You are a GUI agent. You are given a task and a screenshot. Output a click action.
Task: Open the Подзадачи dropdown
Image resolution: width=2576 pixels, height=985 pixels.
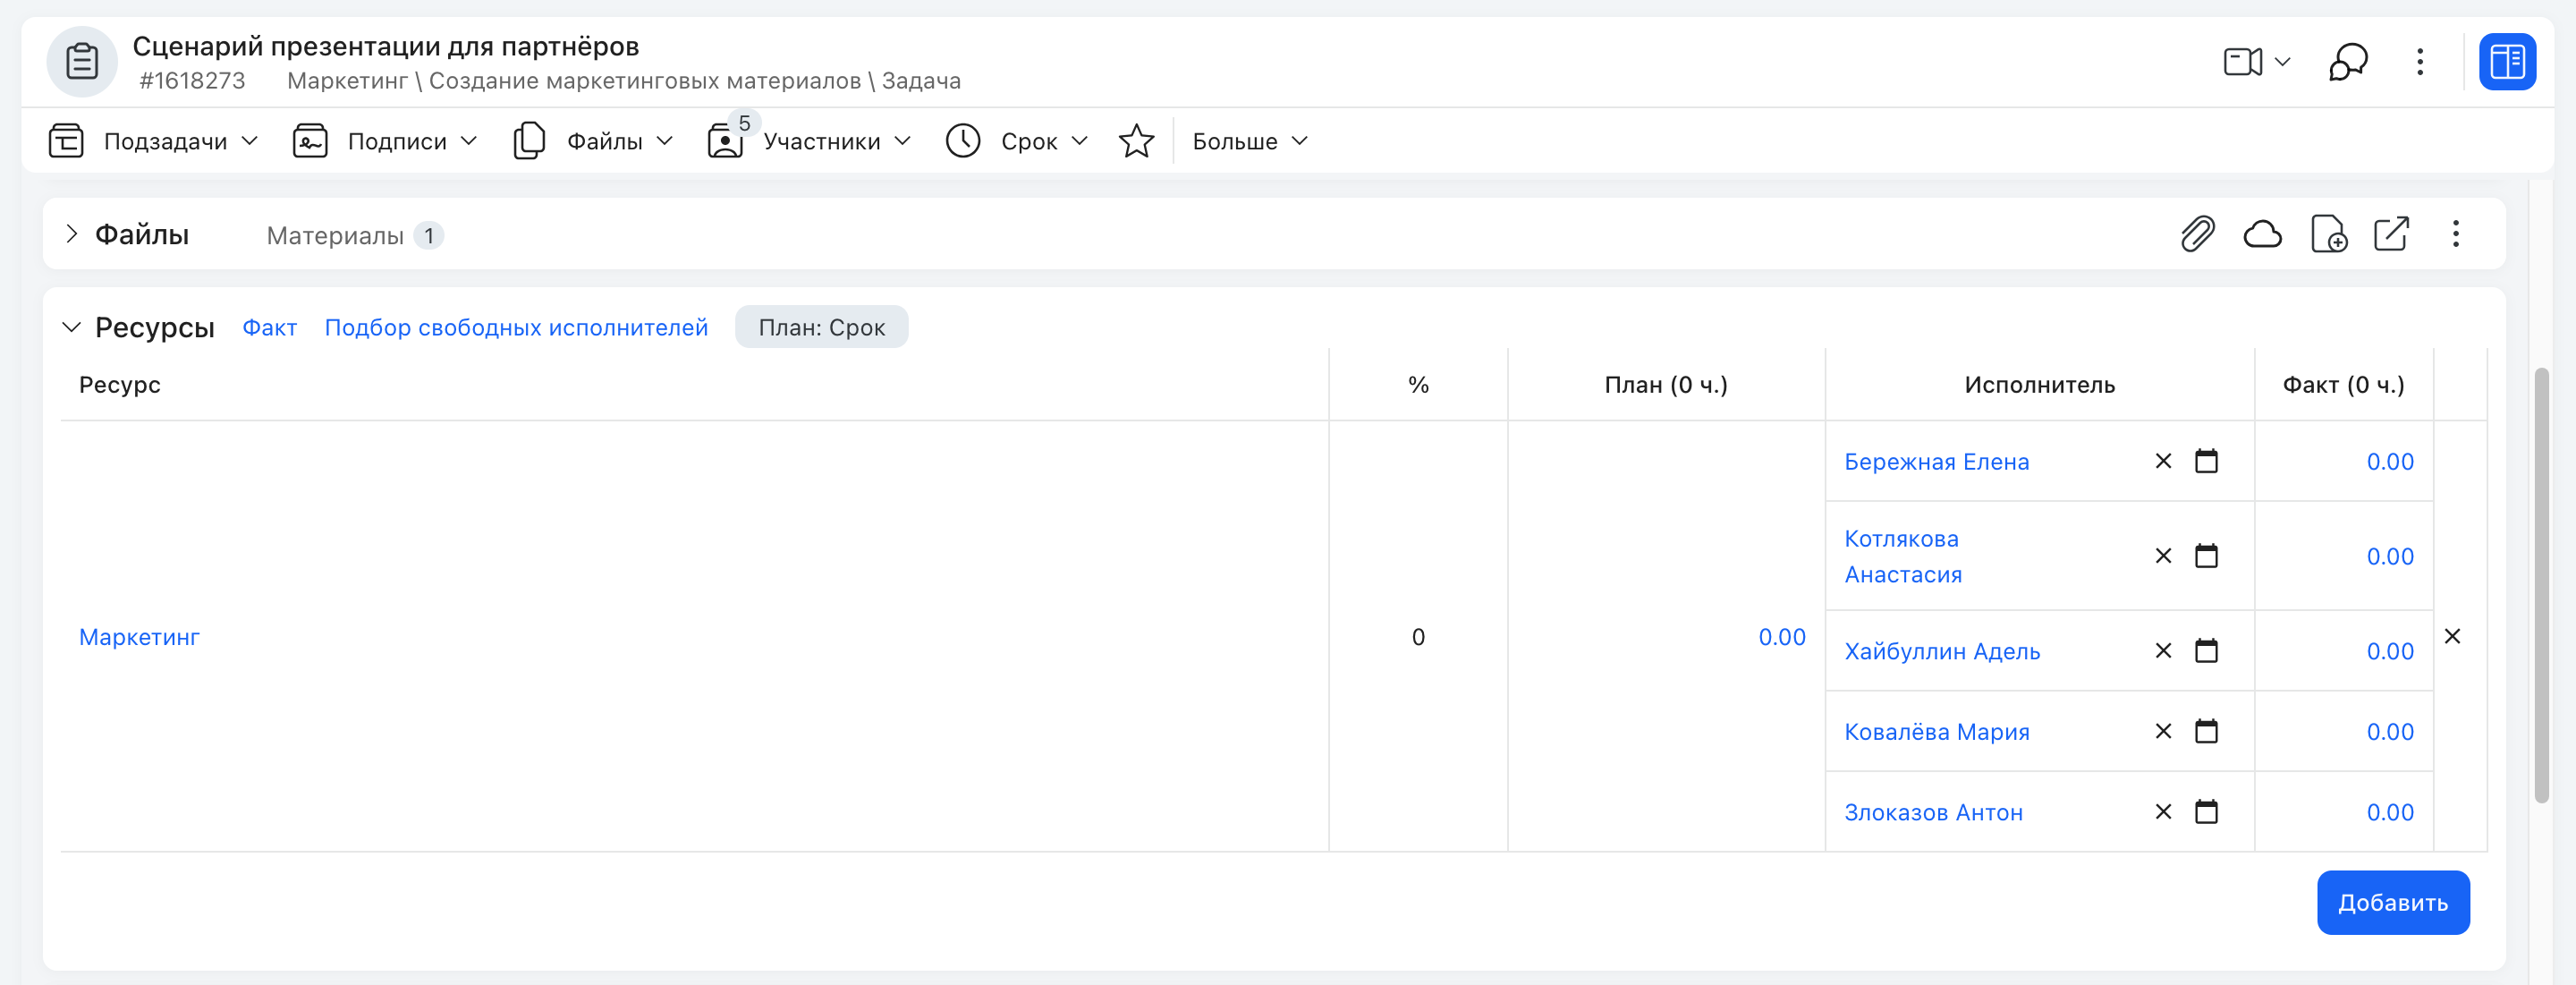[250, 141]
